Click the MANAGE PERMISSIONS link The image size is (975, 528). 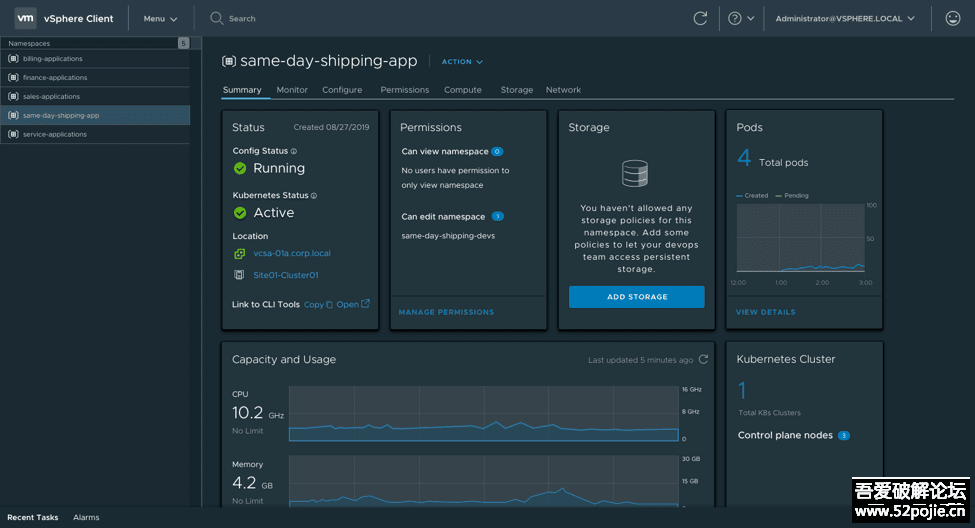click(446, 312)
